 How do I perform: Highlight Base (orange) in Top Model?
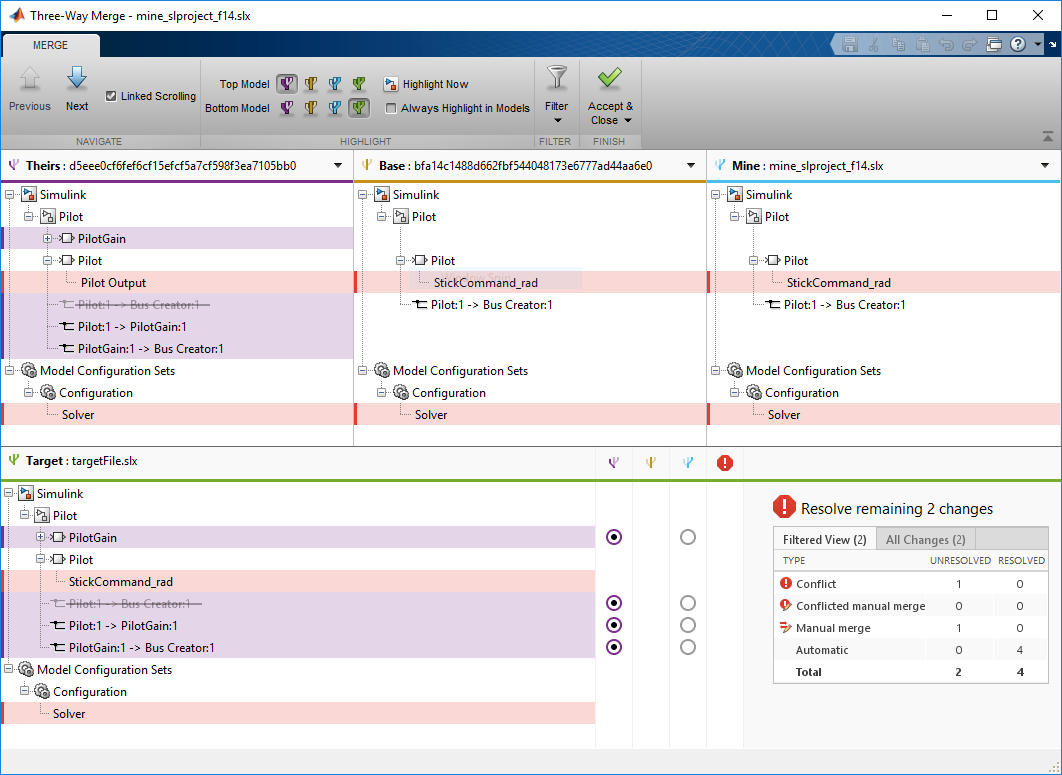[x=311, y=84]
